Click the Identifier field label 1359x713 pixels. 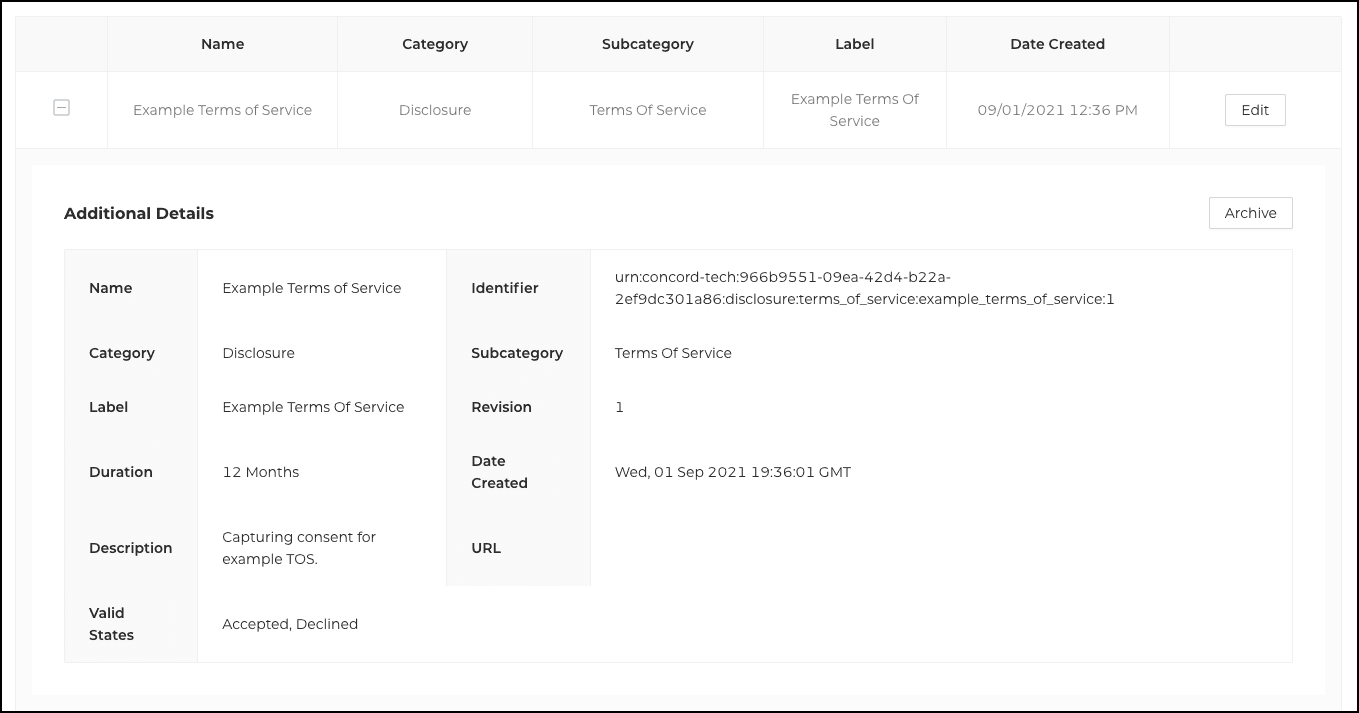(505, 288)
